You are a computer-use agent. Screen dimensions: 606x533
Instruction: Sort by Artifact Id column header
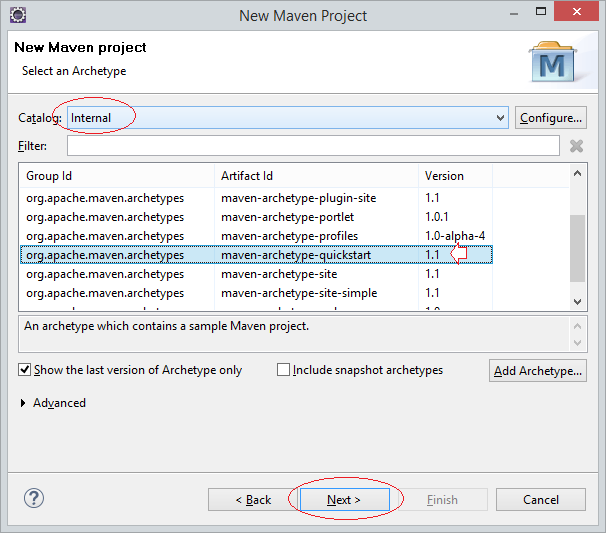pyautogui.click(x=317, y=176)
